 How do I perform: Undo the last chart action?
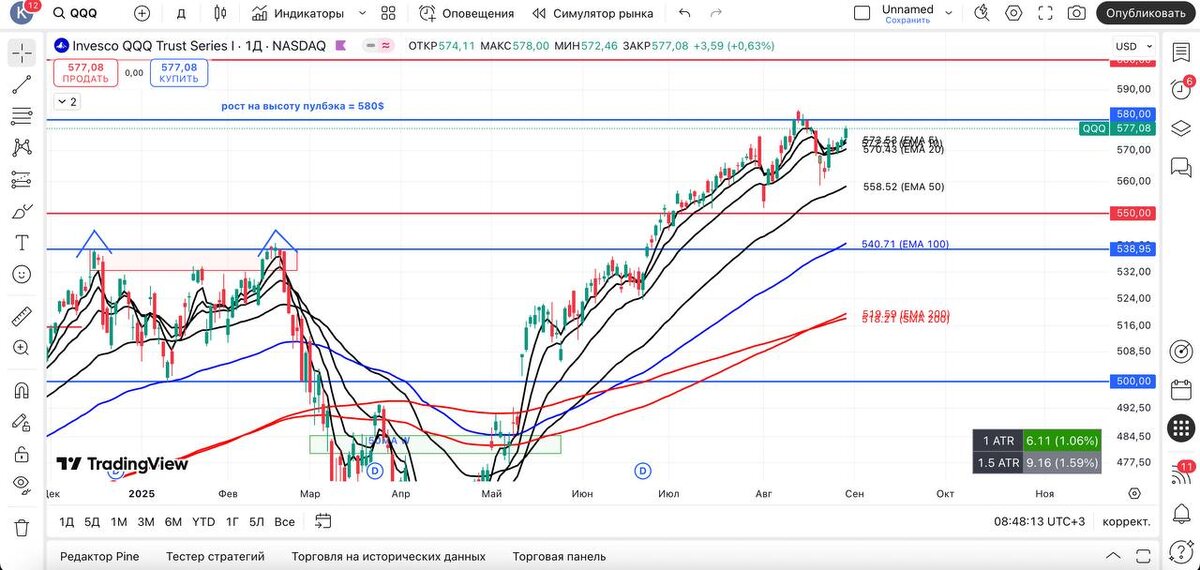pos(685,14)
